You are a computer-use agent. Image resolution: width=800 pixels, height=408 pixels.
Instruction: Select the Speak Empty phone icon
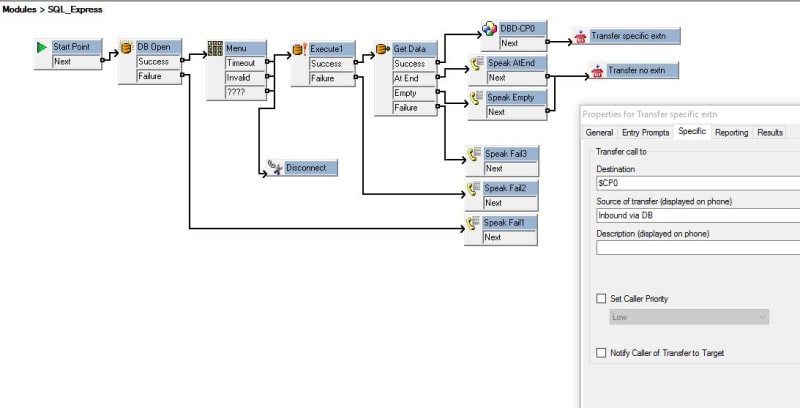point(477,97)
